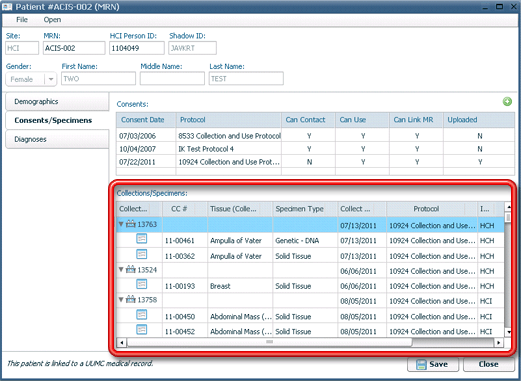Open the Open menu
Viewport: 521px width, 381px height.
pos(52,20)
